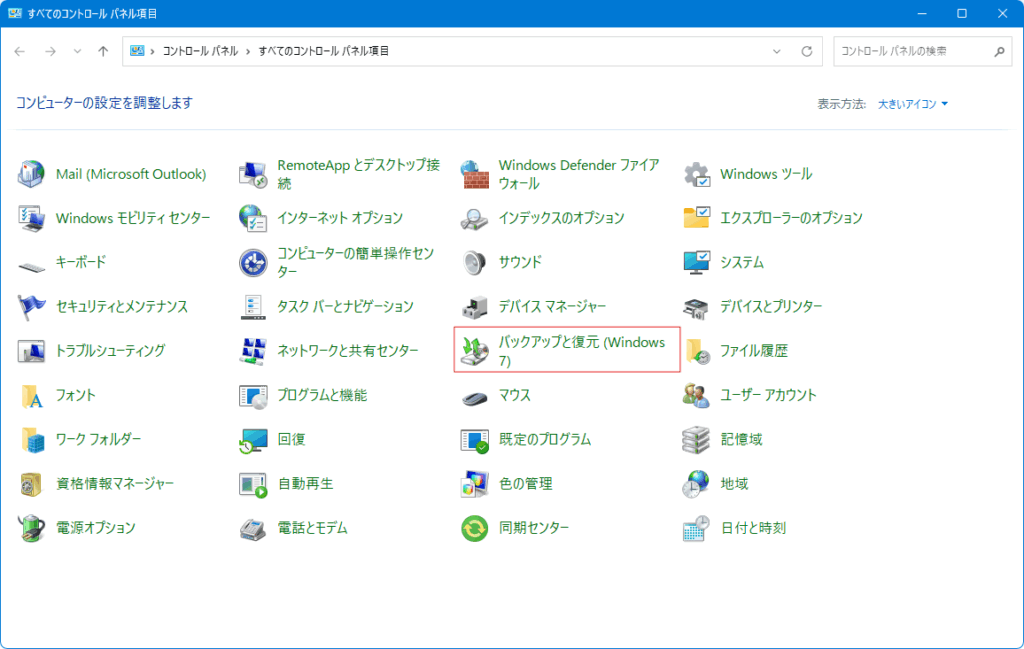Open ワーク フォルダー icon
Screen dimensions: 1024x649
(x=31, y=439)
